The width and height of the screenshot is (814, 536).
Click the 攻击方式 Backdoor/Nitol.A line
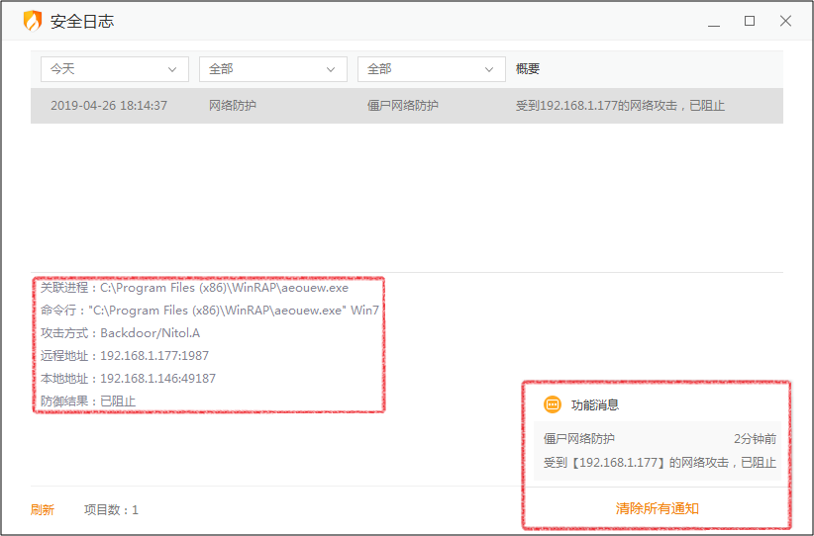[121, 333]
